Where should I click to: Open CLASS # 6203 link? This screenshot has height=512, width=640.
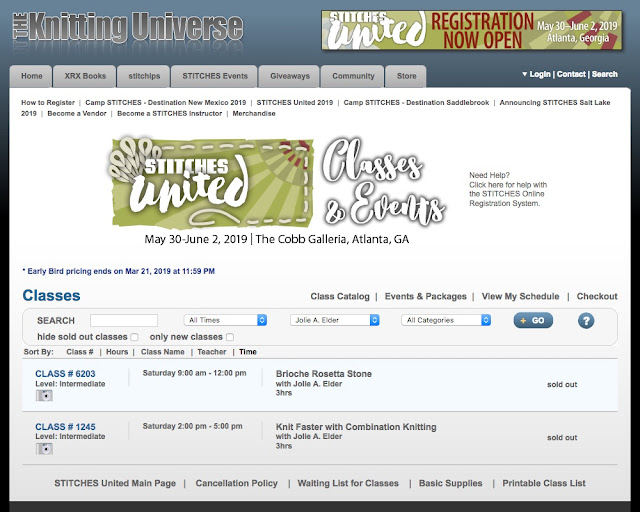(65, 374)
